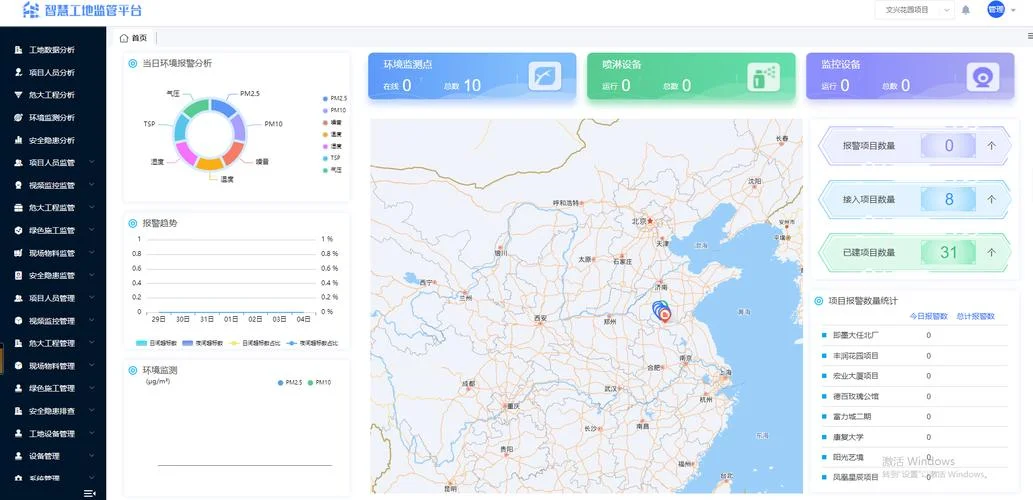Click the platform logo icon
Screen dimensions: 1033x500
click(x=30, y=10)
